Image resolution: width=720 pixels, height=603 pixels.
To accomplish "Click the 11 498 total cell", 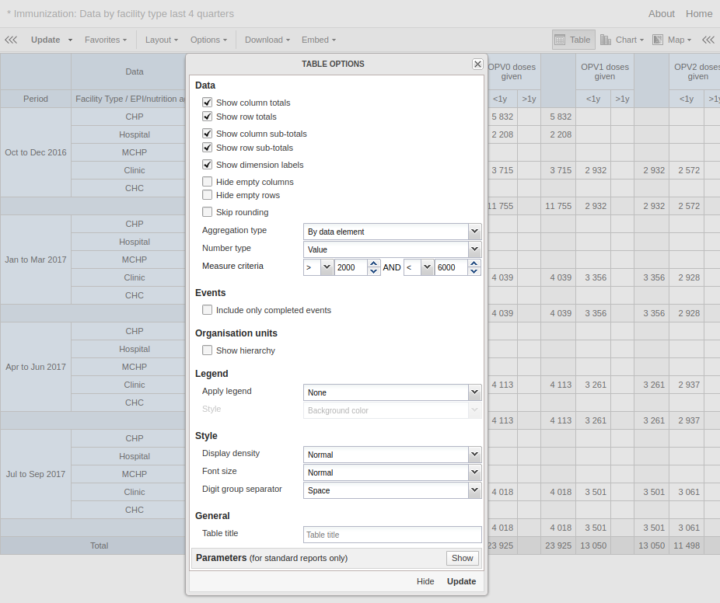I will (x=686, y=546).
